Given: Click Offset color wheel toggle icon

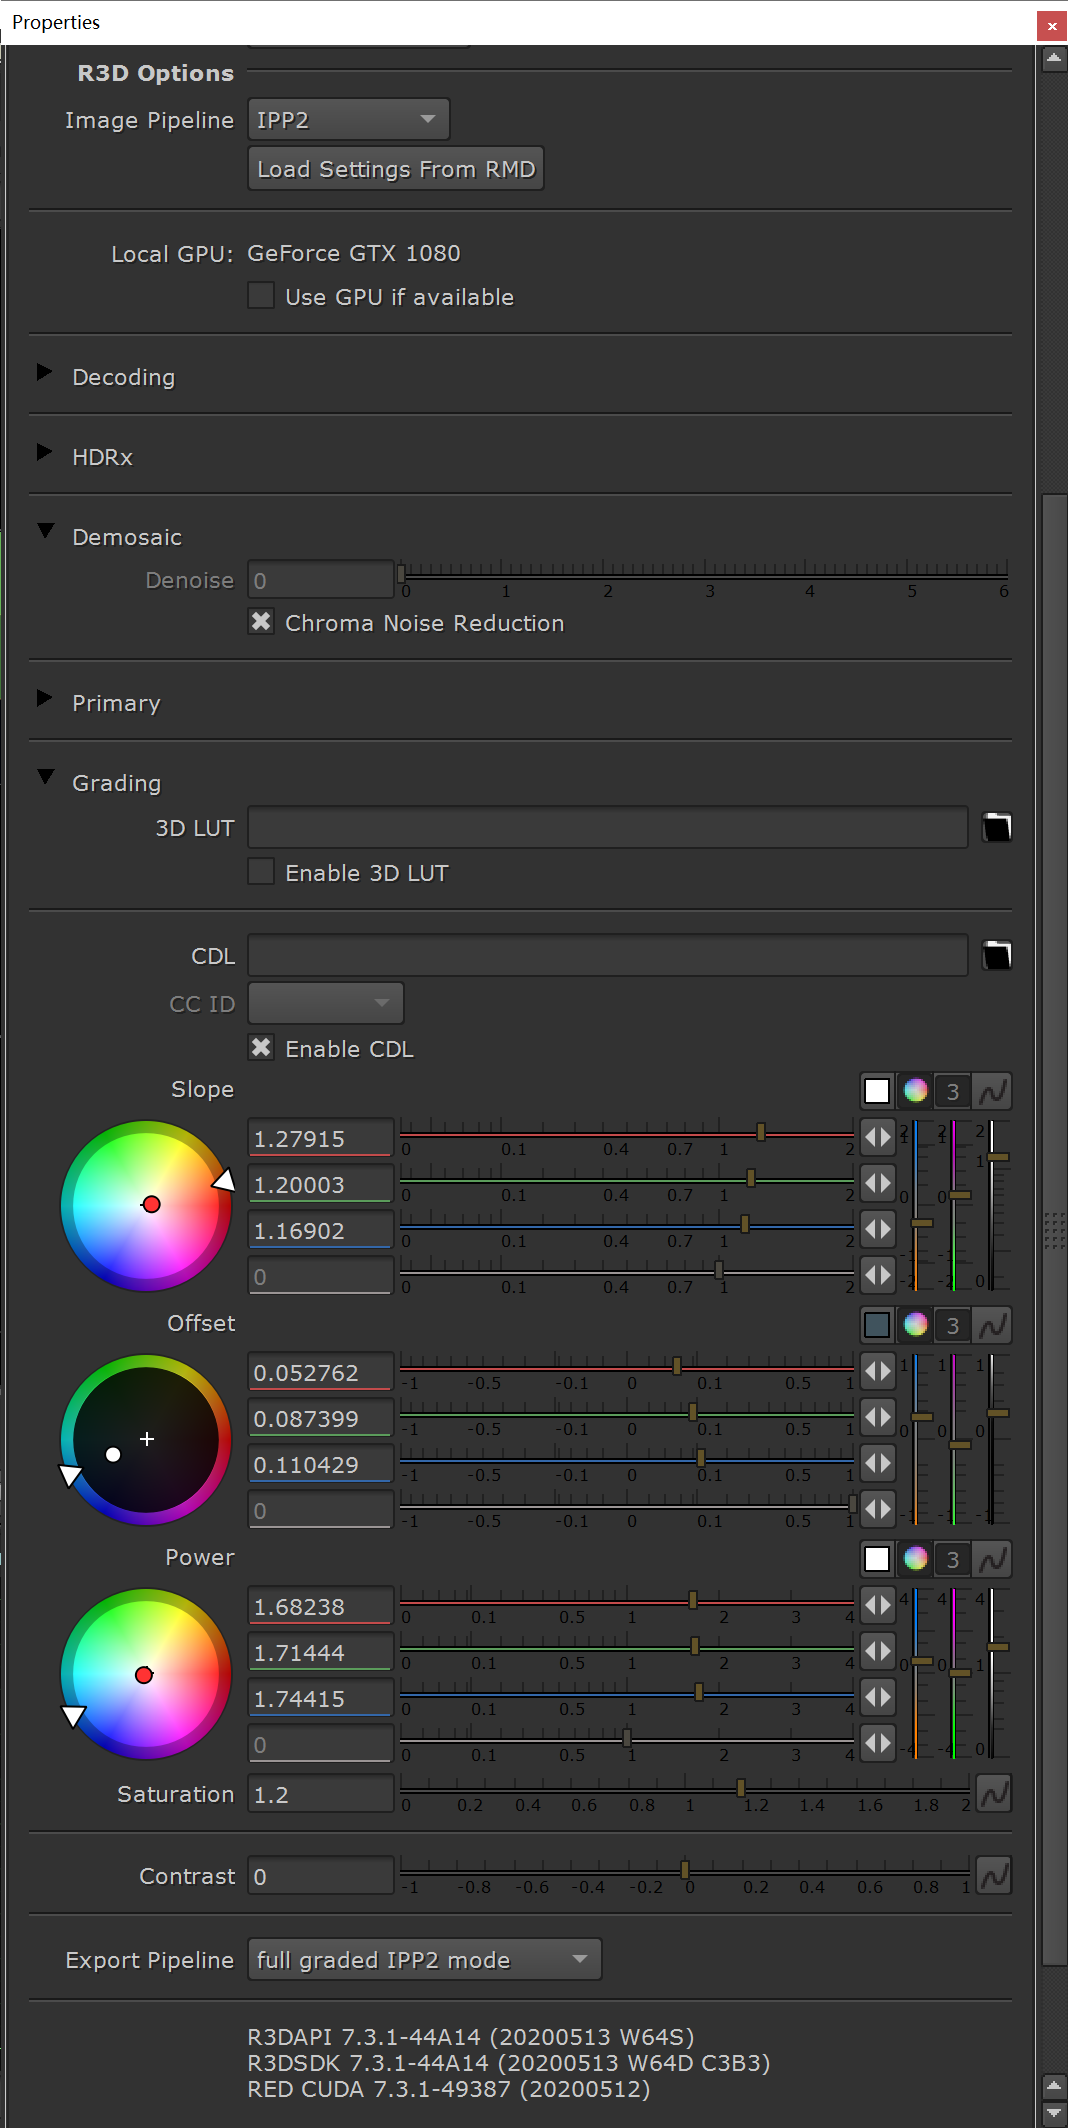Looking at the screenshot, I should point(915,1325).
